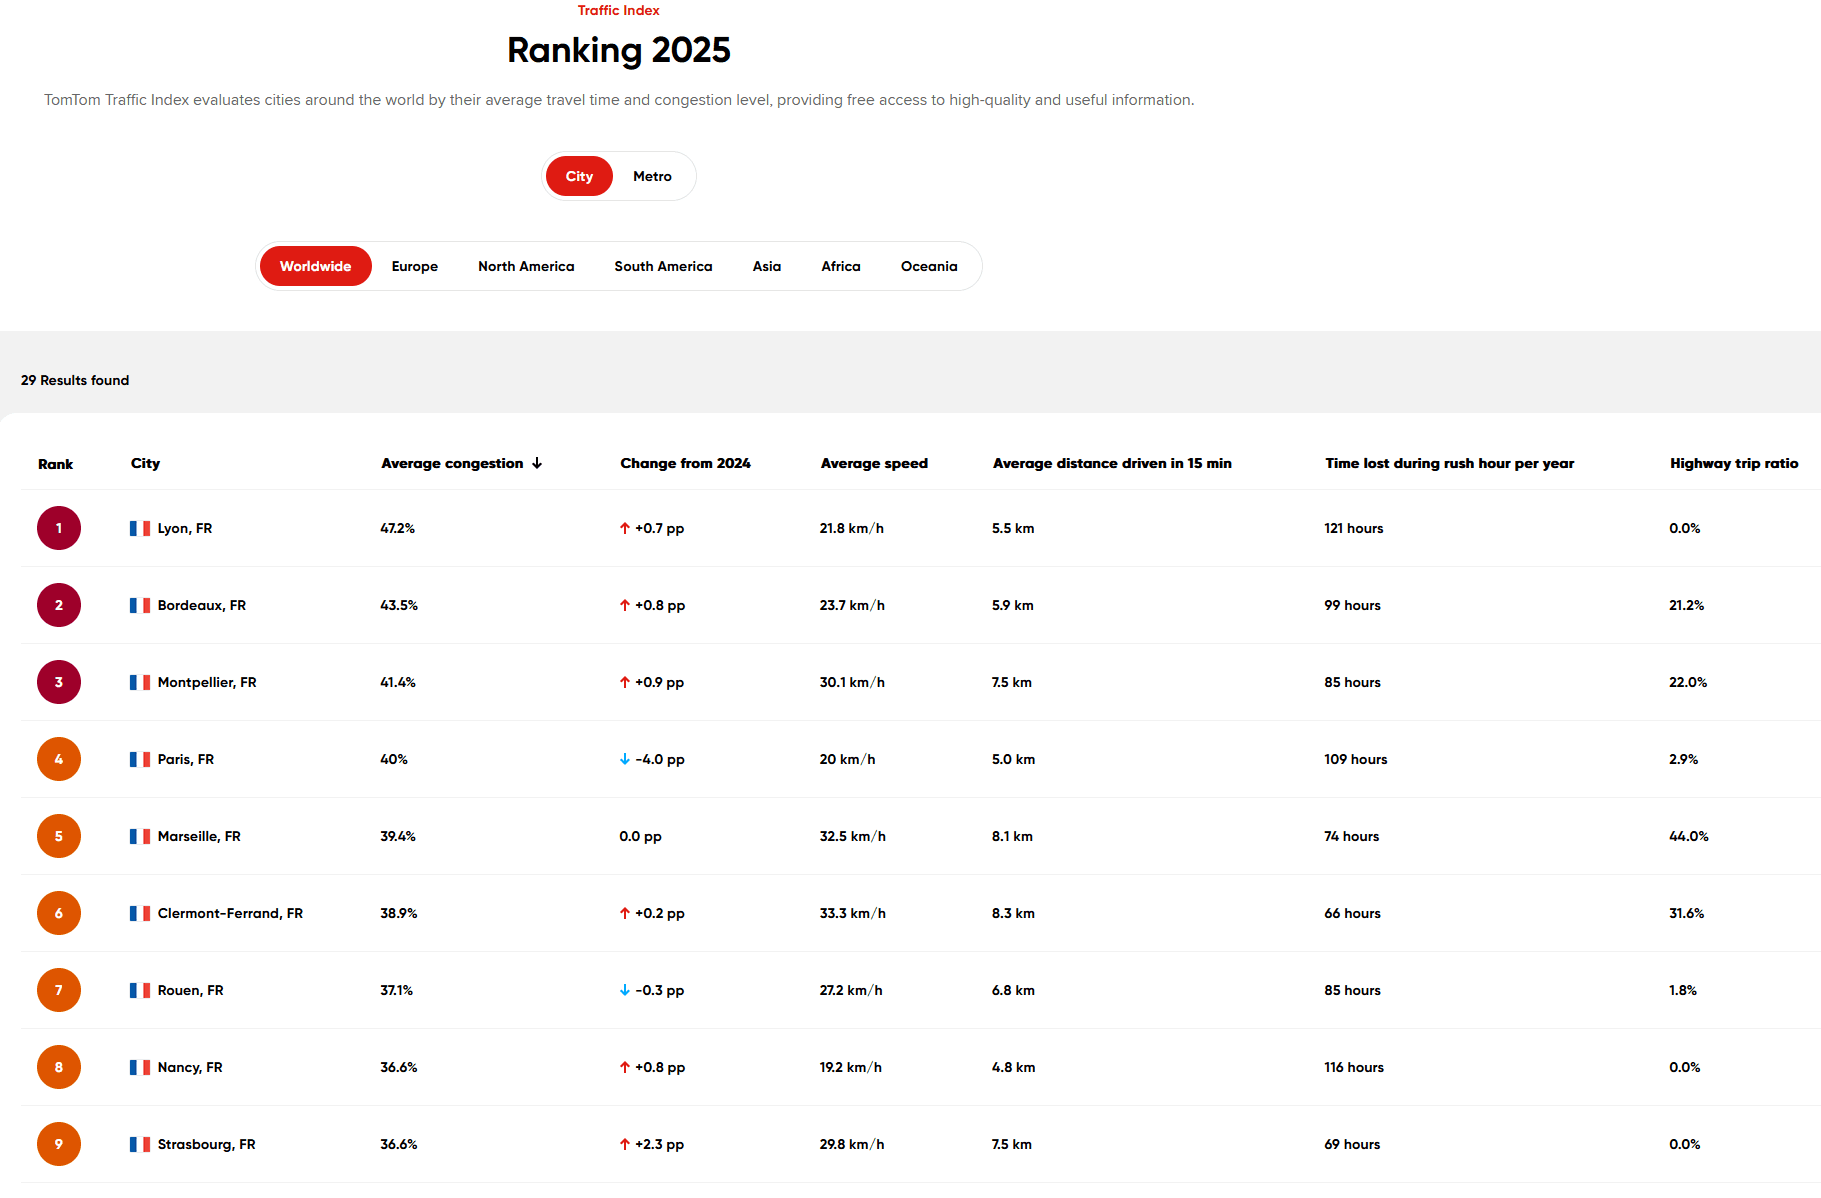Viewport: 1821px width, 1198px height.
Task: Click the red up arrow in Strasbourg's change
Action: [x=625, y=1144]
